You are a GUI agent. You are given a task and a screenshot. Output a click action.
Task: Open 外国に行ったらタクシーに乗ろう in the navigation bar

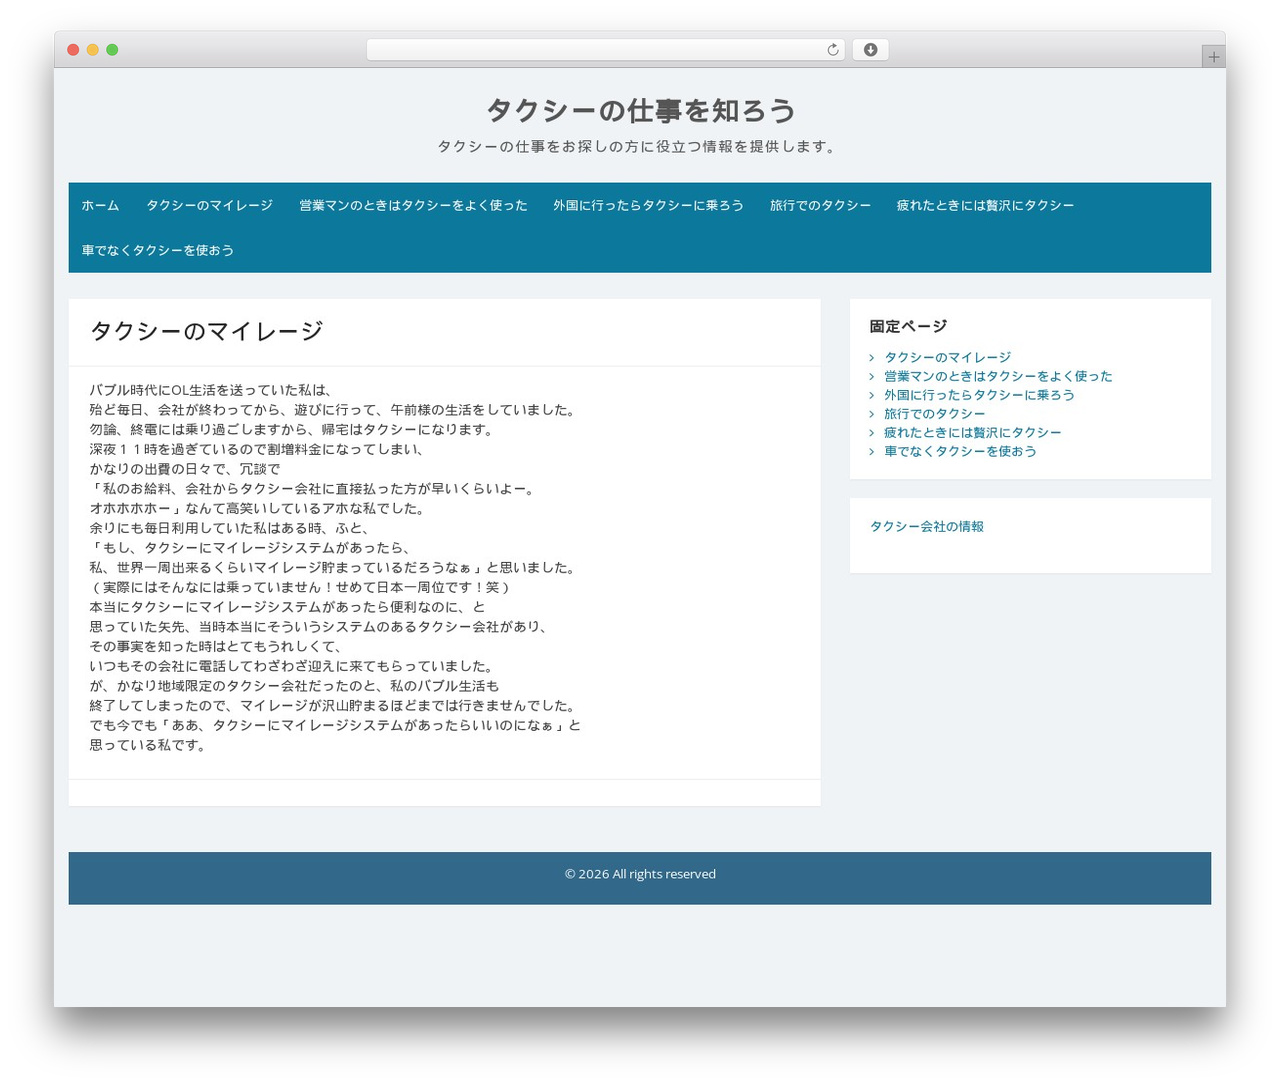[x=648, y=205]
